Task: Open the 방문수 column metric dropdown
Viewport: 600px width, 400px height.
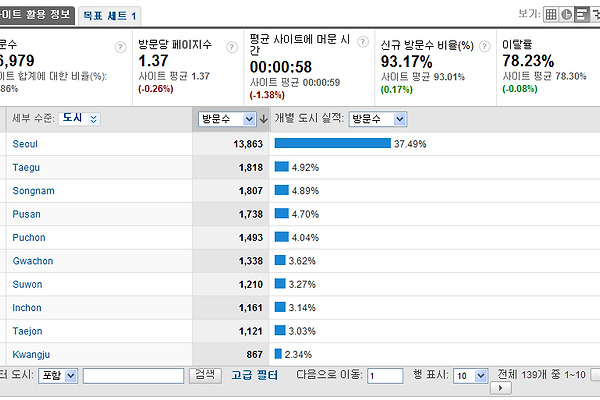Action: [x=226, y=119]
